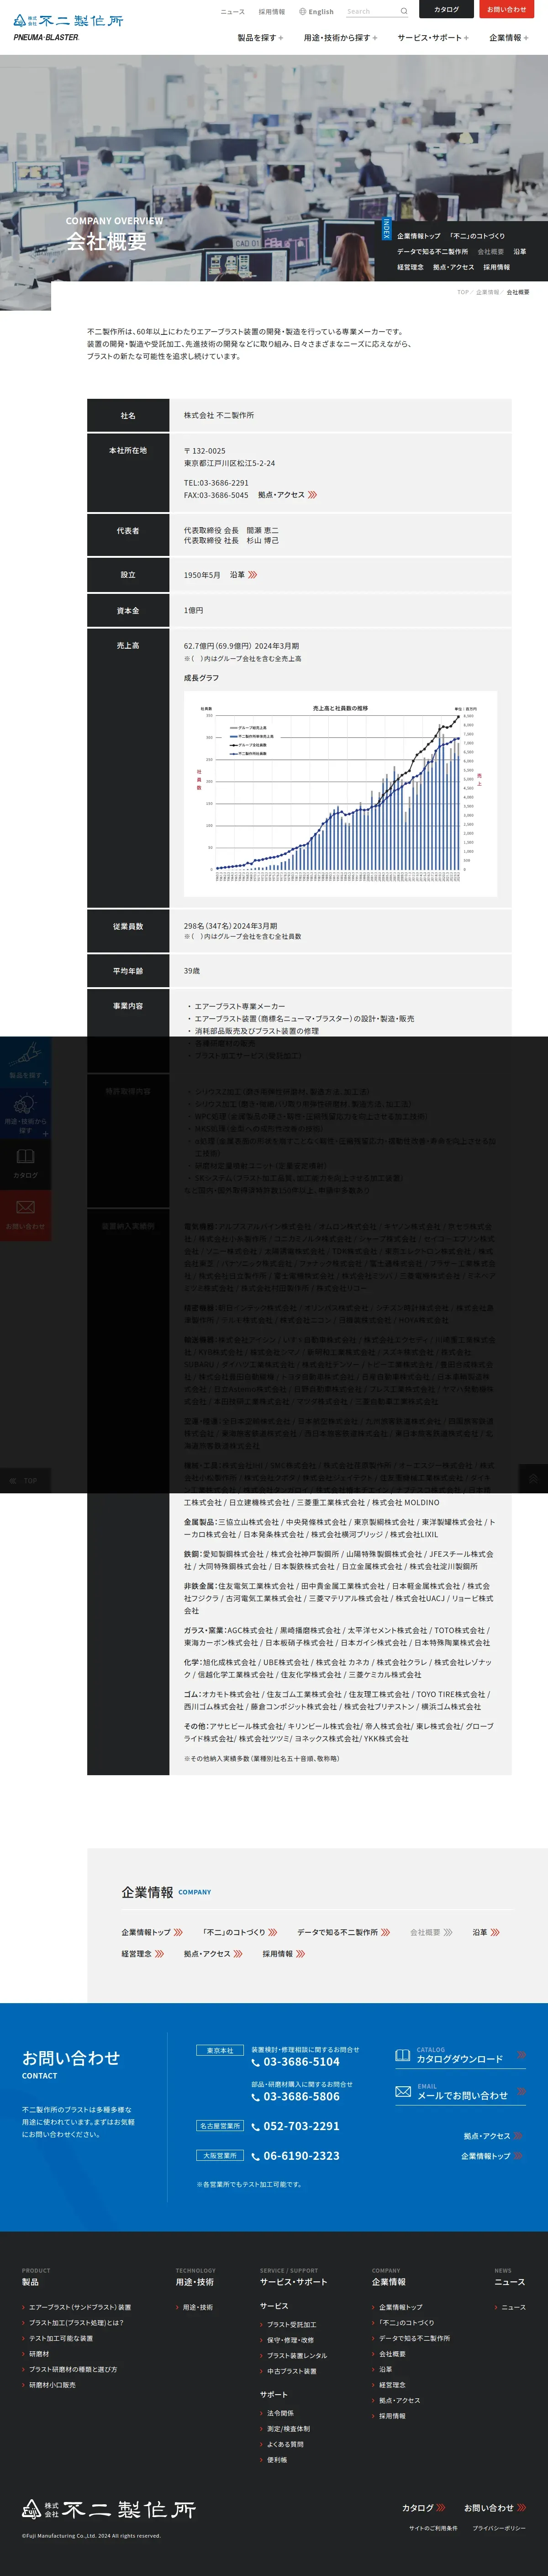This screenshot has height=2576, width=548.
Task: Open 沿革 link next to 1950年5月
Action: pyautogui.click(x=243, y=575)
